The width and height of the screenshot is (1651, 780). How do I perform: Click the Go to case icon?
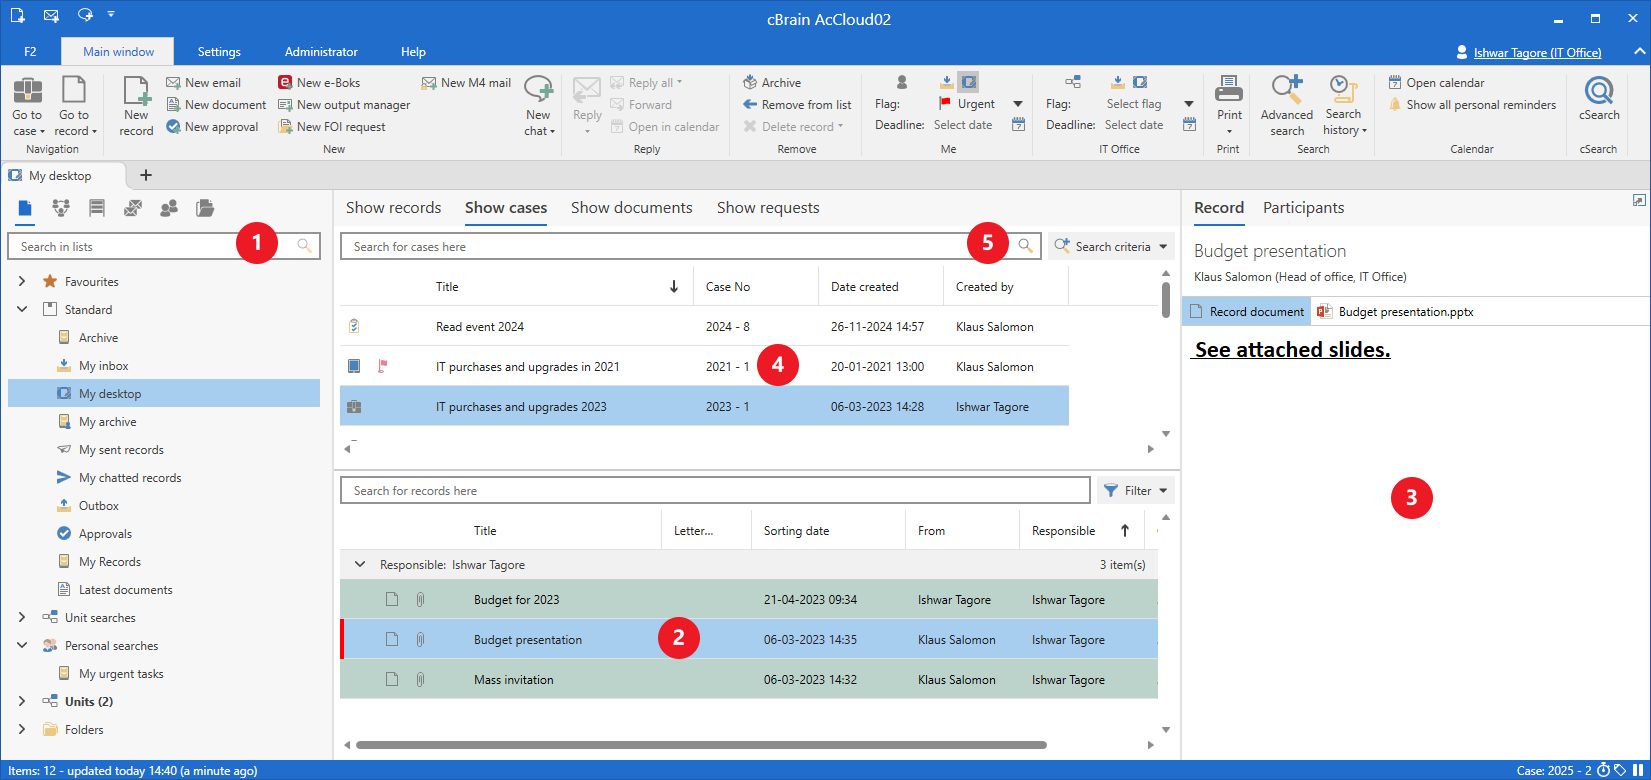tap(27, 93)
